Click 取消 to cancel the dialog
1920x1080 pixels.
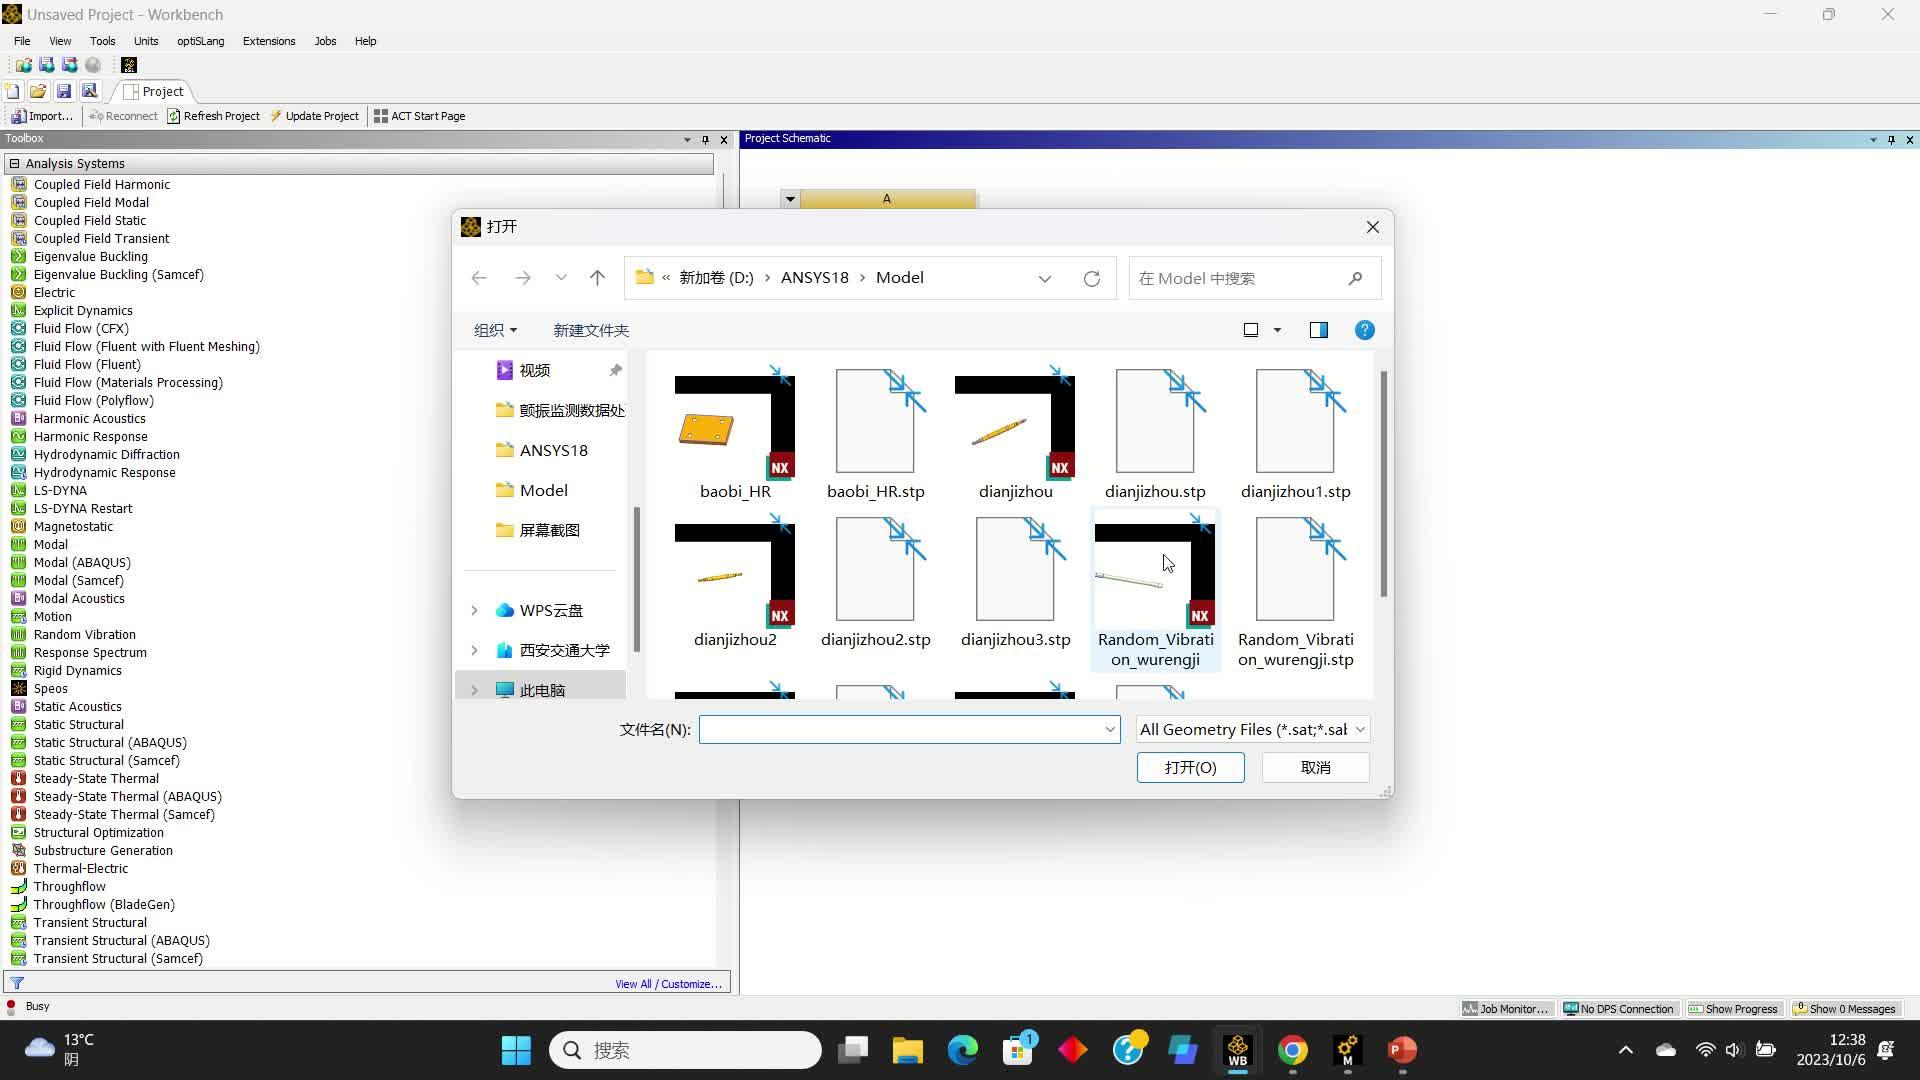point(1314,767)
